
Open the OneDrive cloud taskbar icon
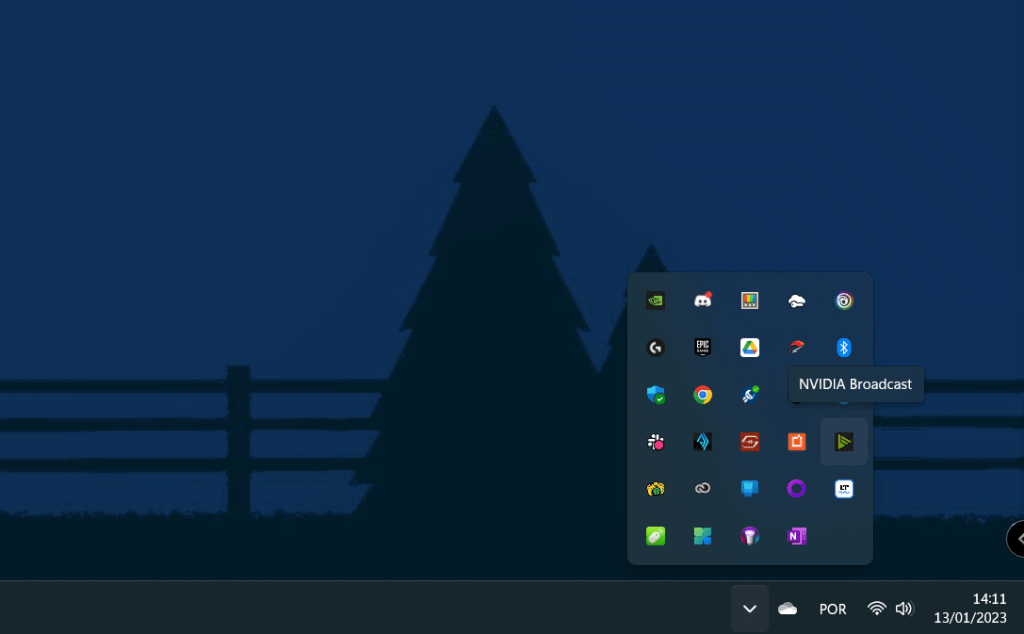(788, 608)
